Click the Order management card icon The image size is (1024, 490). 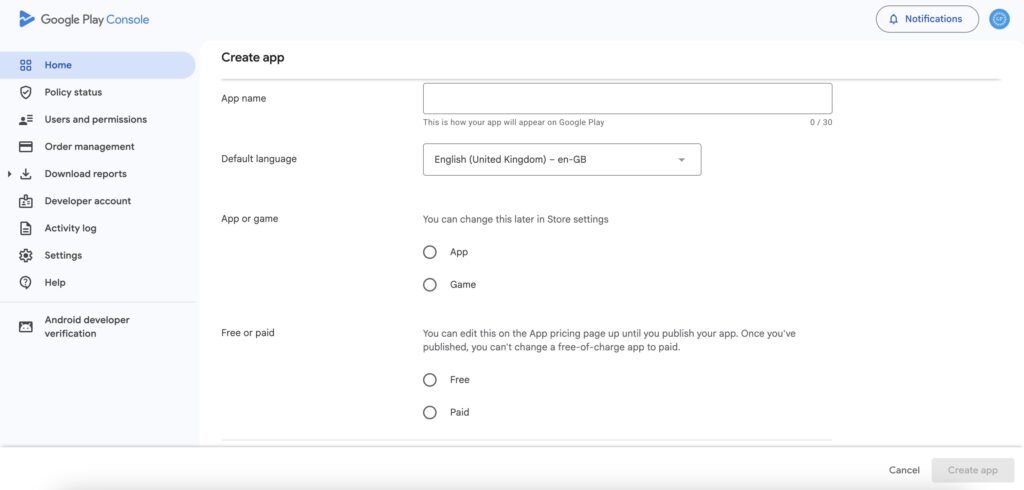(x=25, y=147)
